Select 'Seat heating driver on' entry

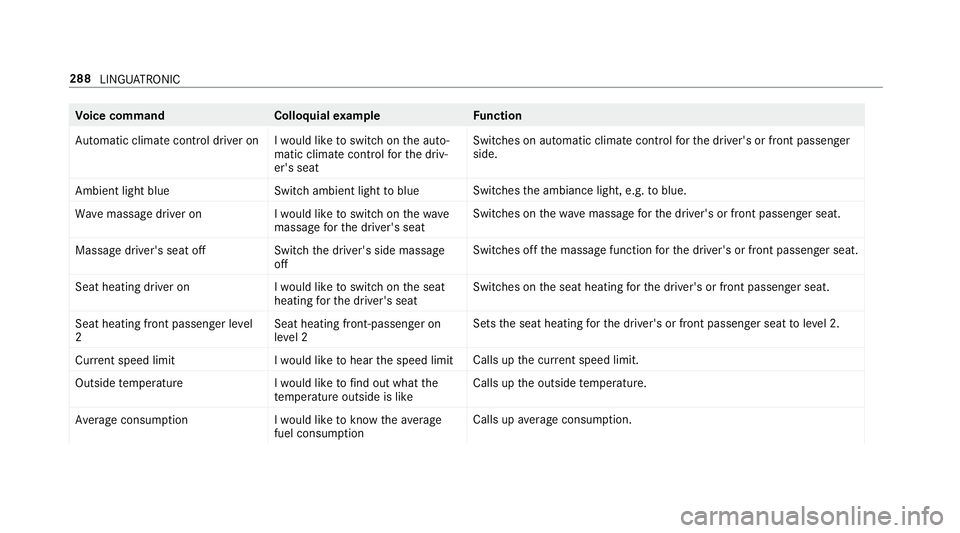pos(132,287)
